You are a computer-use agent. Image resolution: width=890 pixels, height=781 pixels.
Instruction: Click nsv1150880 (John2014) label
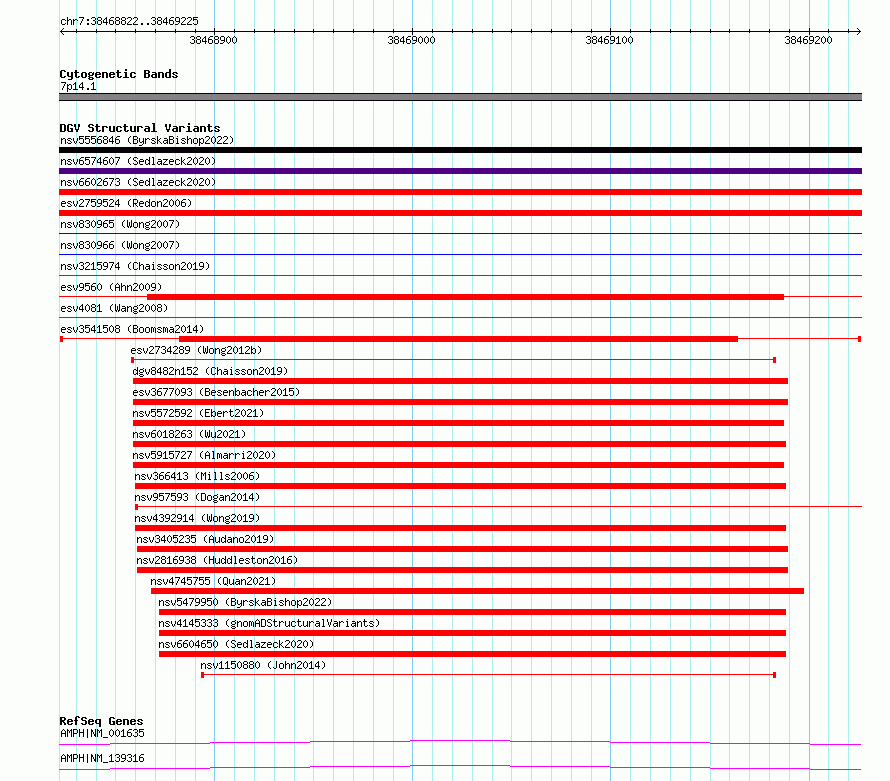coord(263,665)
